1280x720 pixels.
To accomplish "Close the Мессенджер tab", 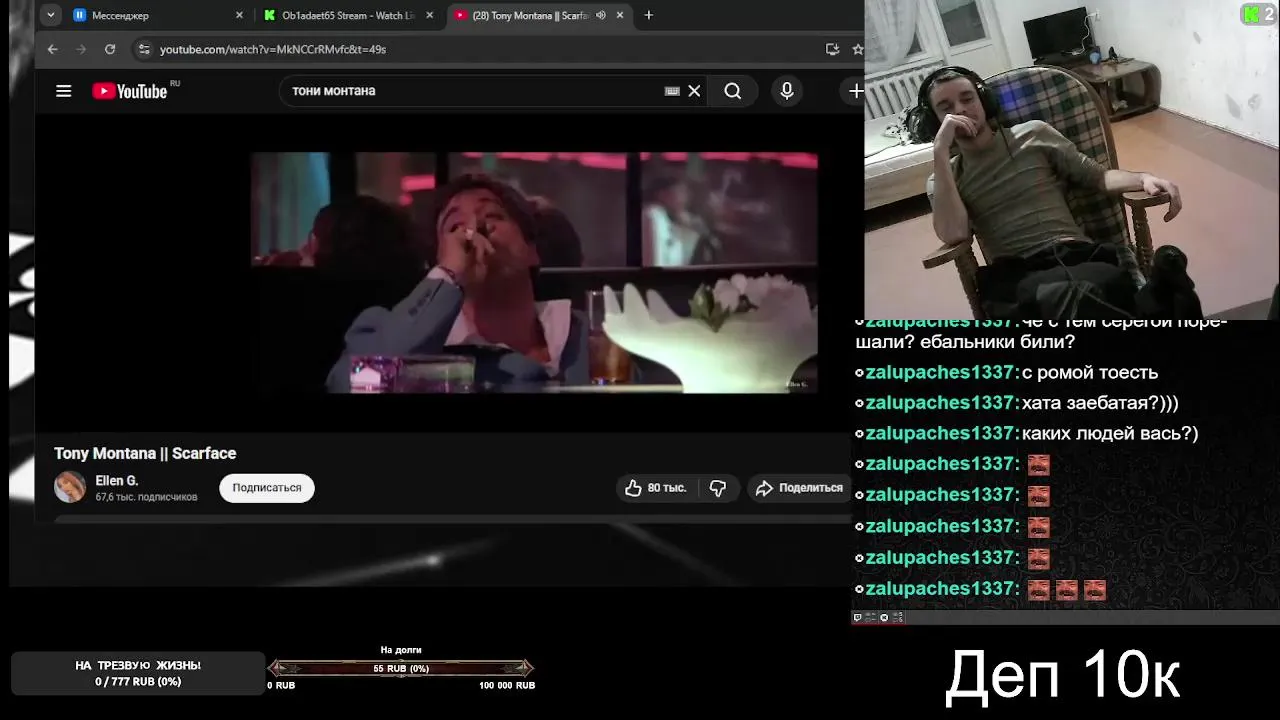I will click(x=239, y=15).
